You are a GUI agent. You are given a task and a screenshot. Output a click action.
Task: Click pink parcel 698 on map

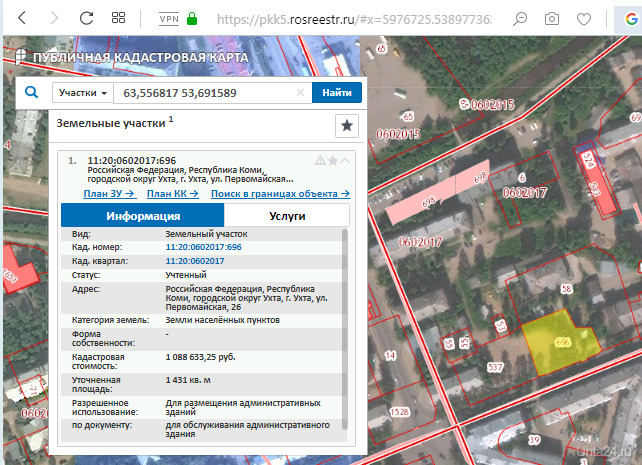[x=438, y=192]
